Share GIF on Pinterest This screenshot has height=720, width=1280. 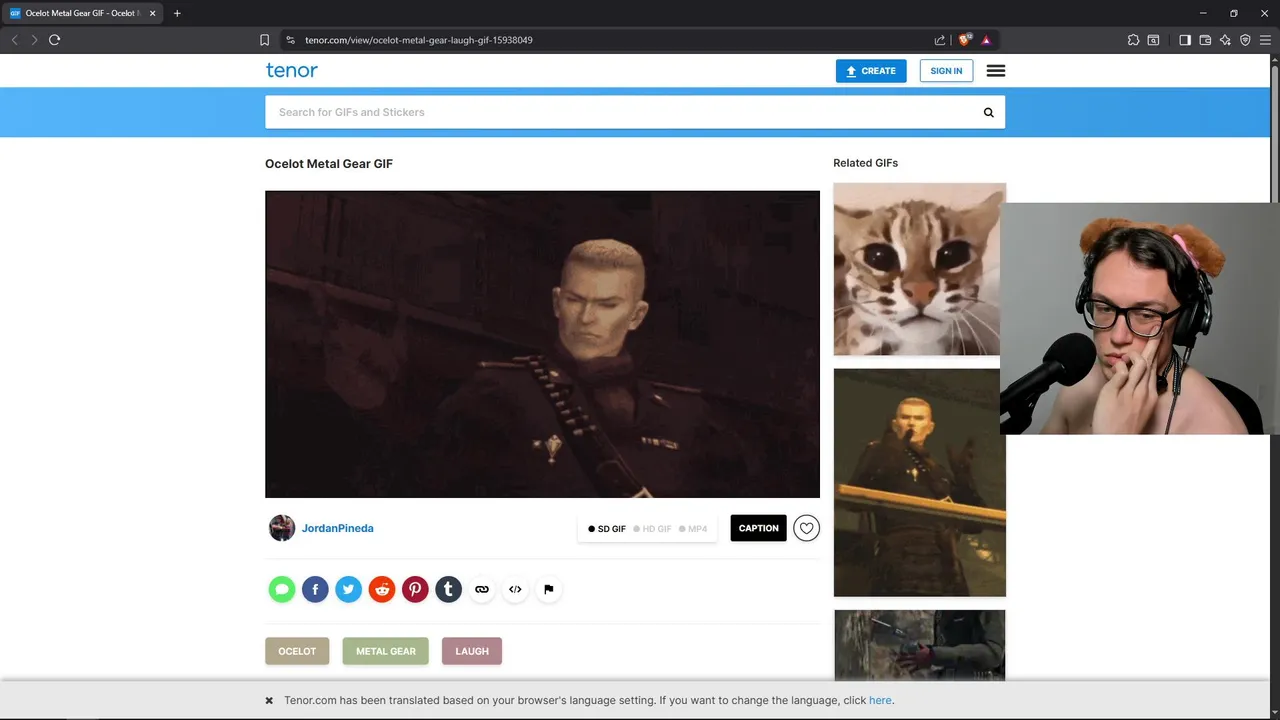tap(415, 589)
